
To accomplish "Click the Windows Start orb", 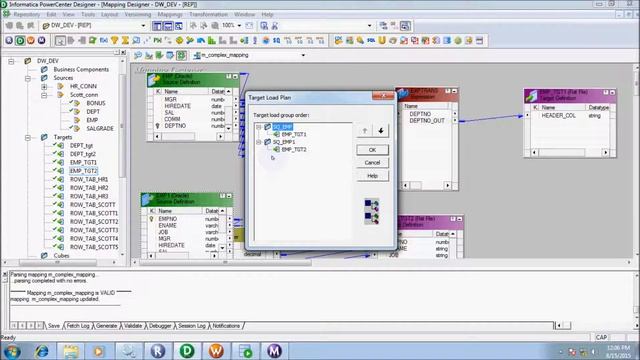I will pos(12,351).
